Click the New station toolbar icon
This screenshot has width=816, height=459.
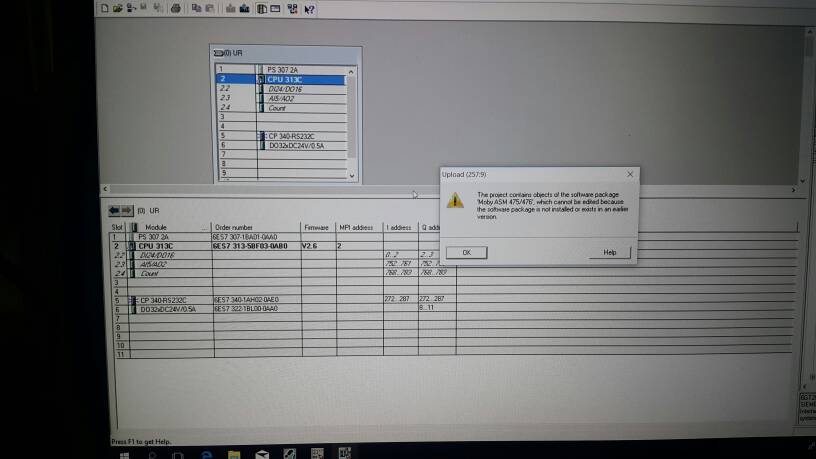(x=105, y=8)
